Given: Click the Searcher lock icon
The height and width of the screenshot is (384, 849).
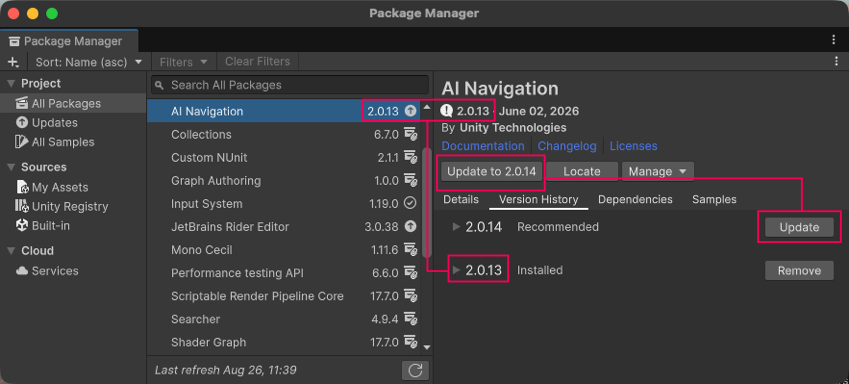Looking at the screenshot, I should [x=410, y=319].
